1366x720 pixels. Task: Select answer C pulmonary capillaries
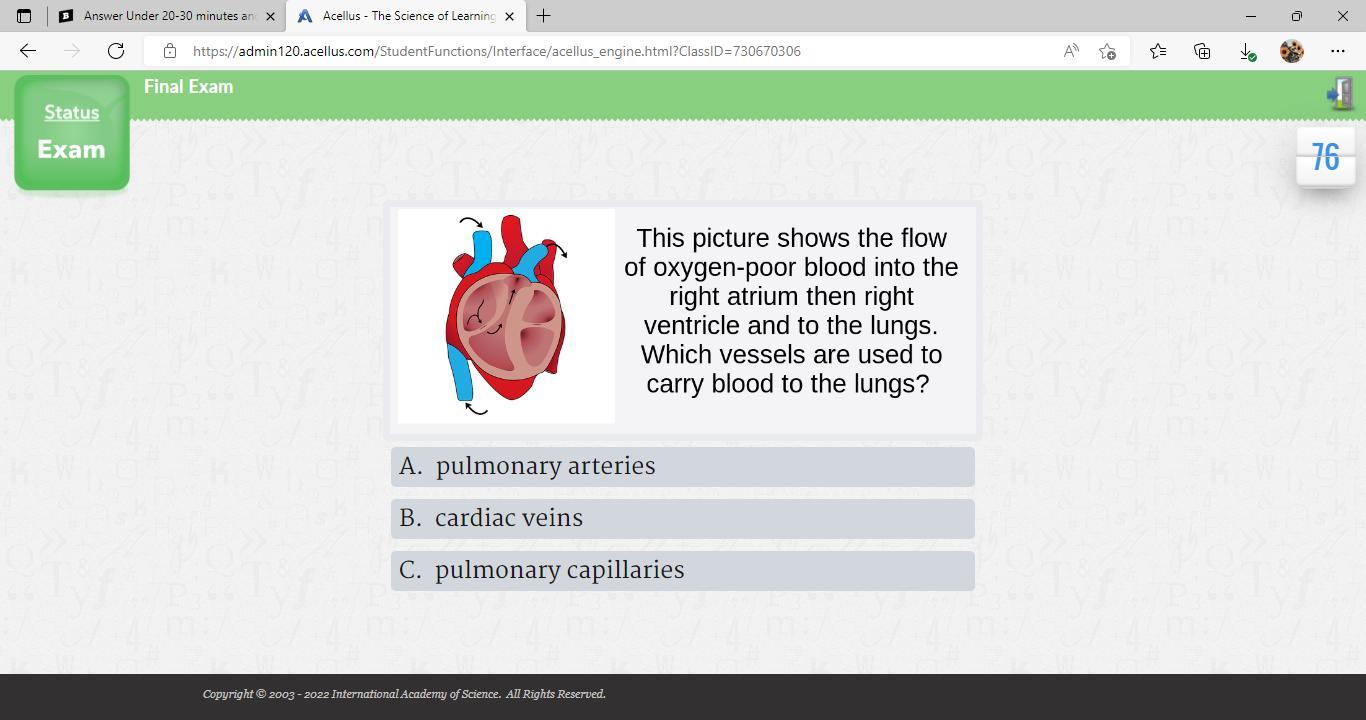click(683, 571)
